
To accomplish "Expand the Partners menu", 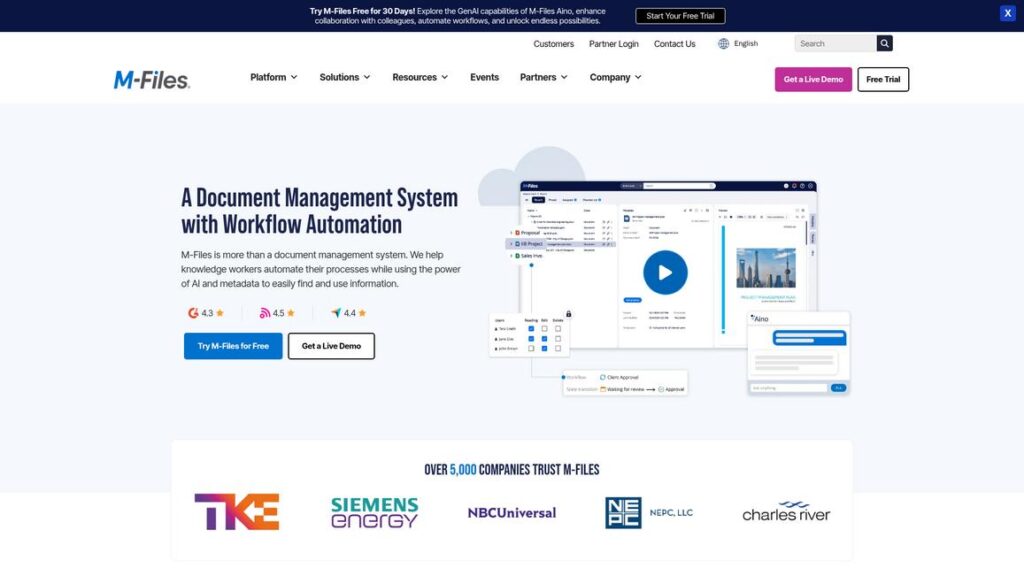I will point(543,77).
